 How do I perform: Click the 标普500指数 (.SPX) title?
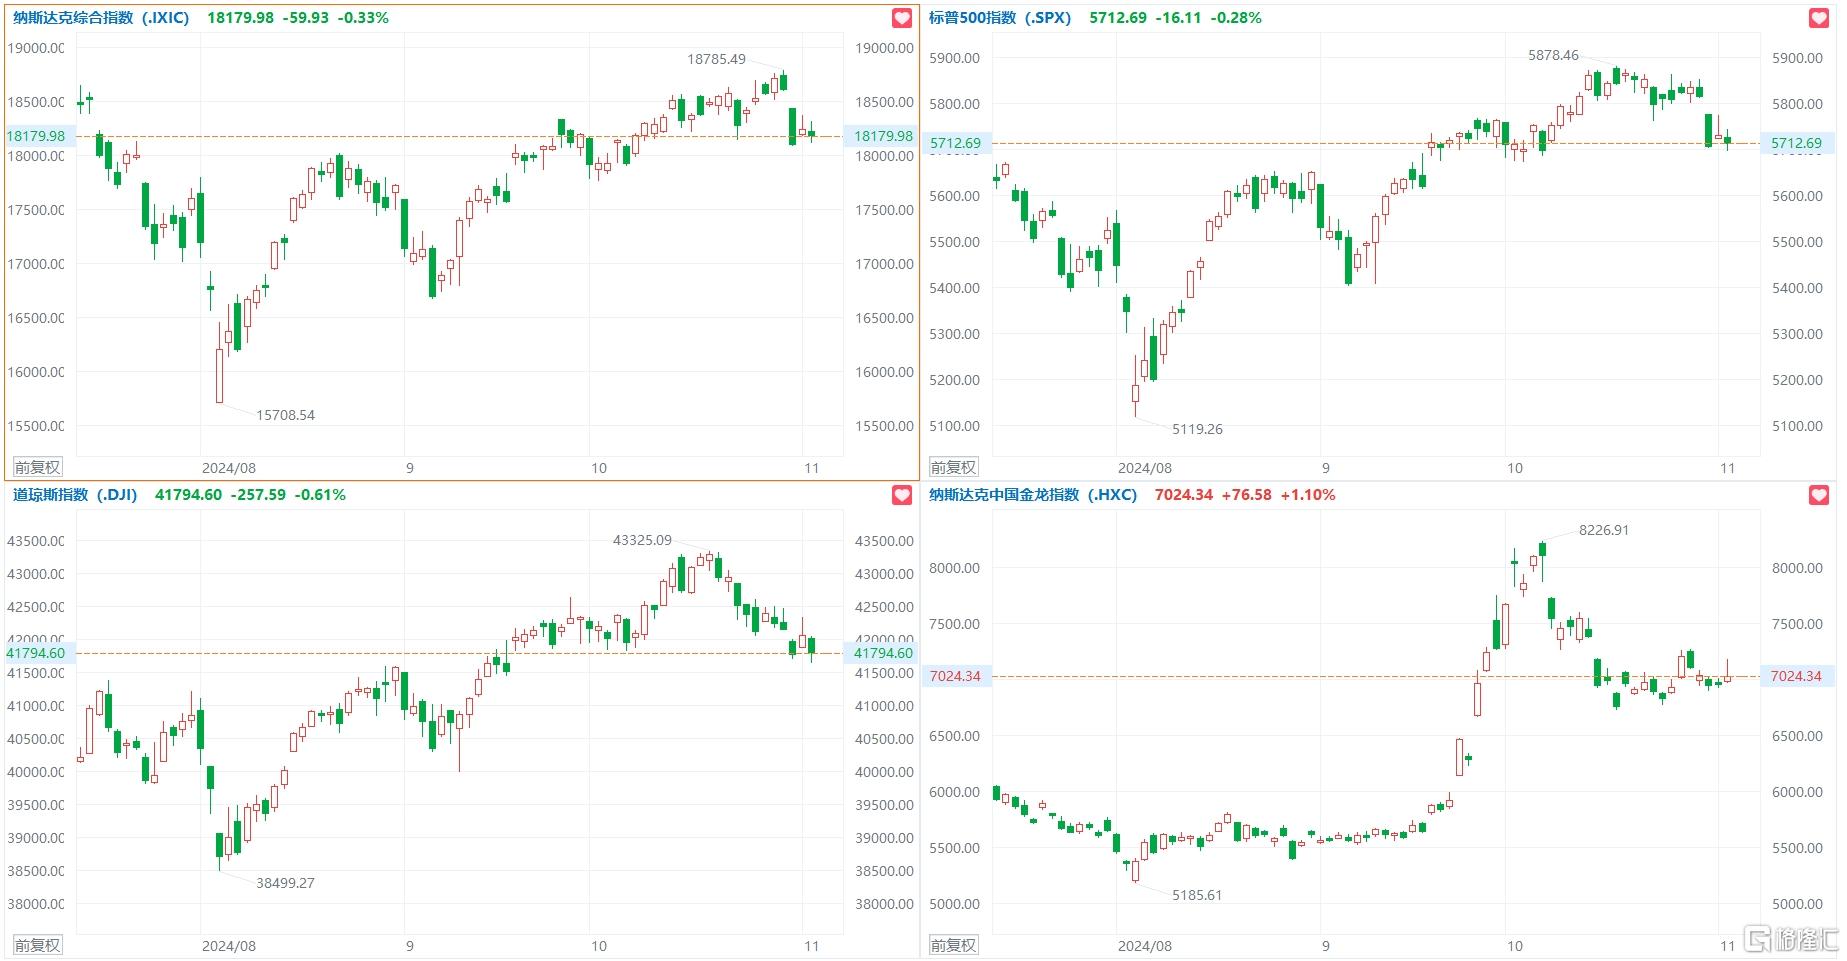pyautogui.click(x=1000, y=18)
